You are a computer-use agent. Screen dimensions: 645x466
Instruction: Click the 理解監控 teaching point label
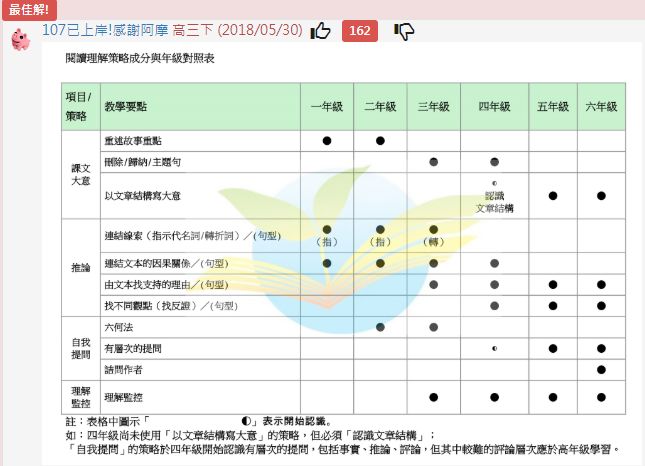click(123, 397)
